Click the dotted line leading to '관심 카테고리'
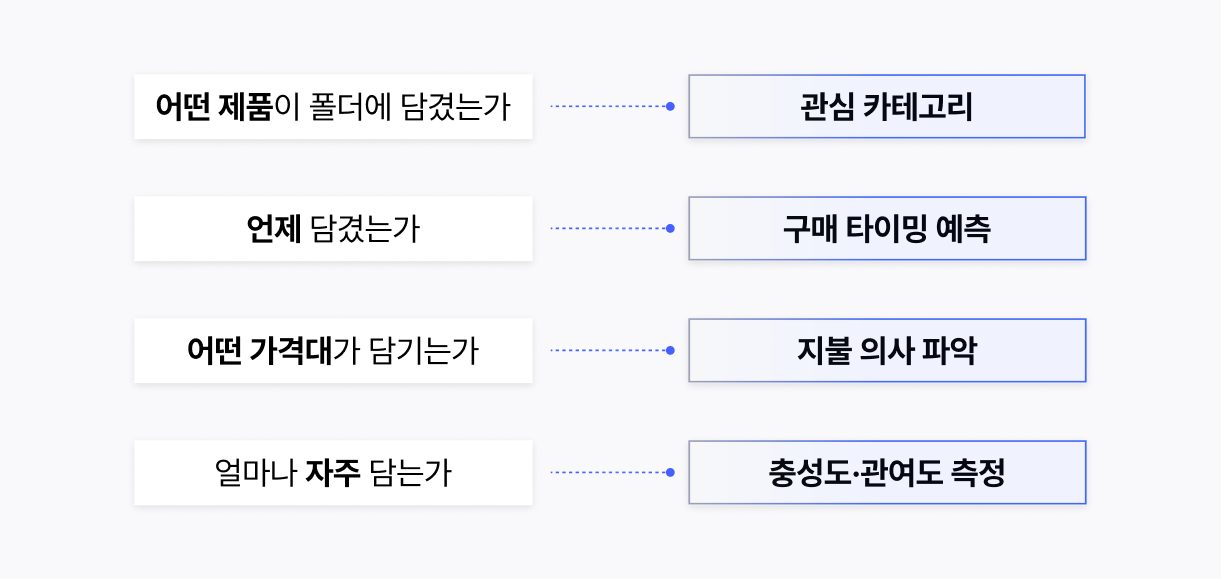Screen dimensions: 1221x579 coord(608,106)
